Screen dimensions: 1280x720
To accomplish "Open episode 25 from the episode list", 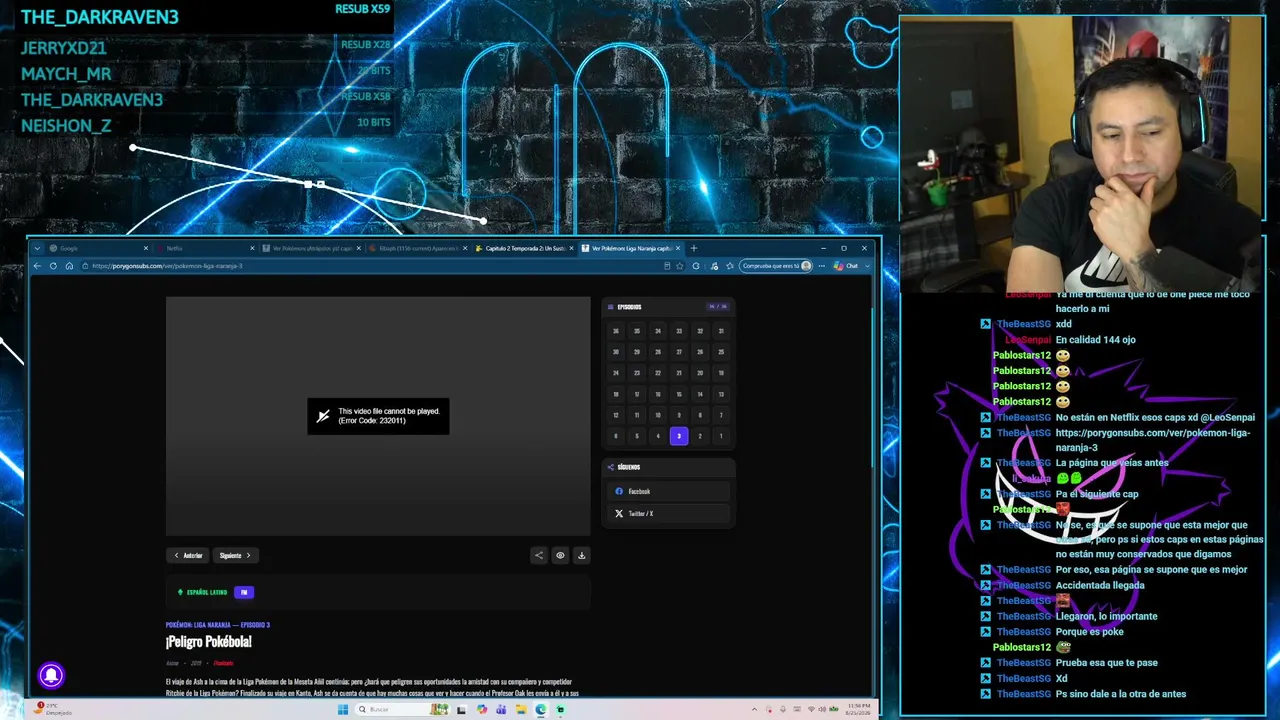I will pos(721,352).
